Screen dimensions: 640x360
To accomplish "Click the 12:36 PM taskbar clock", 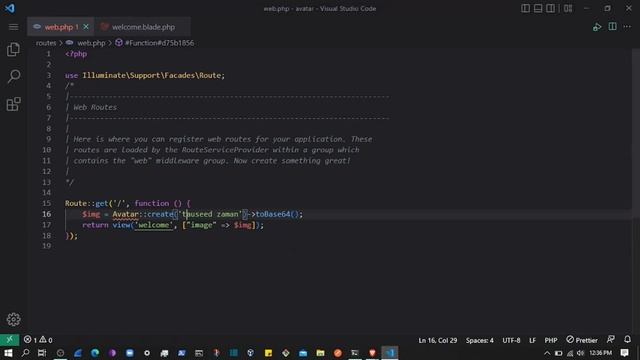I will click(x=600, y=353).
